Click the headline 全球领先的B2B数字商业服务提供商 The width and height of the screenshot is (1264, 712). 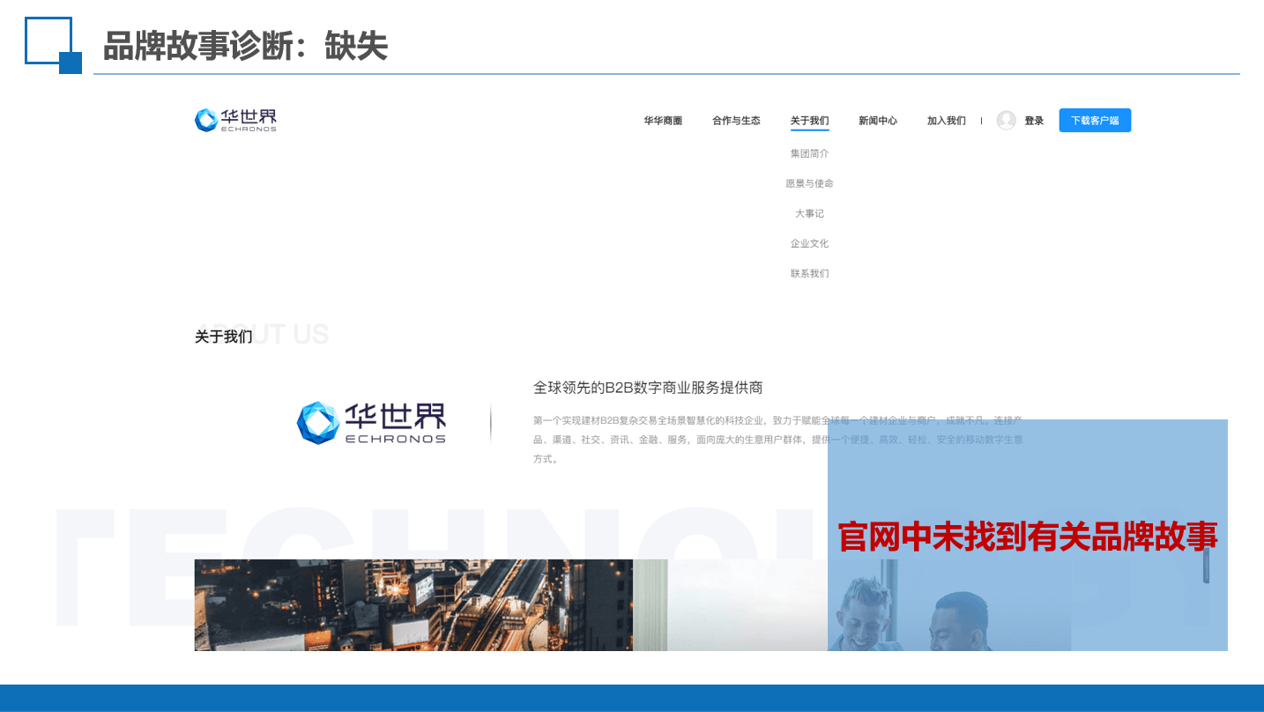pyautogui.click(x=647, y=388)
